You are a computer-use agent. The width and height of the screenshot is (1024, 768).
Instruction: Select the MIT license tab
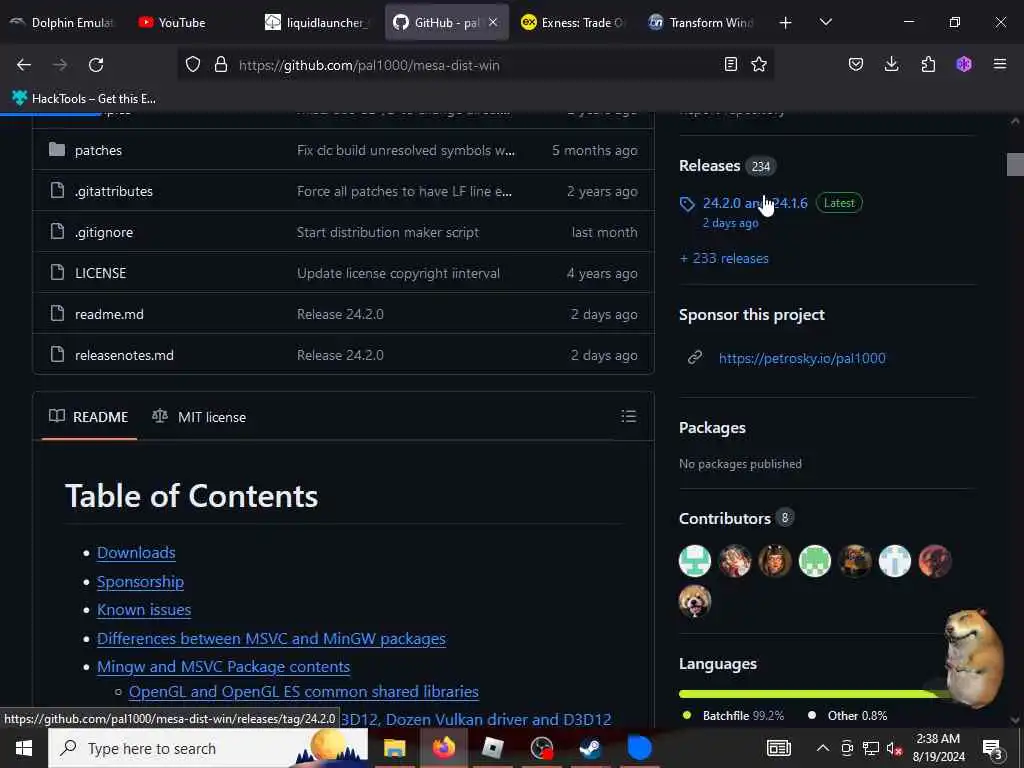[199, 417]
